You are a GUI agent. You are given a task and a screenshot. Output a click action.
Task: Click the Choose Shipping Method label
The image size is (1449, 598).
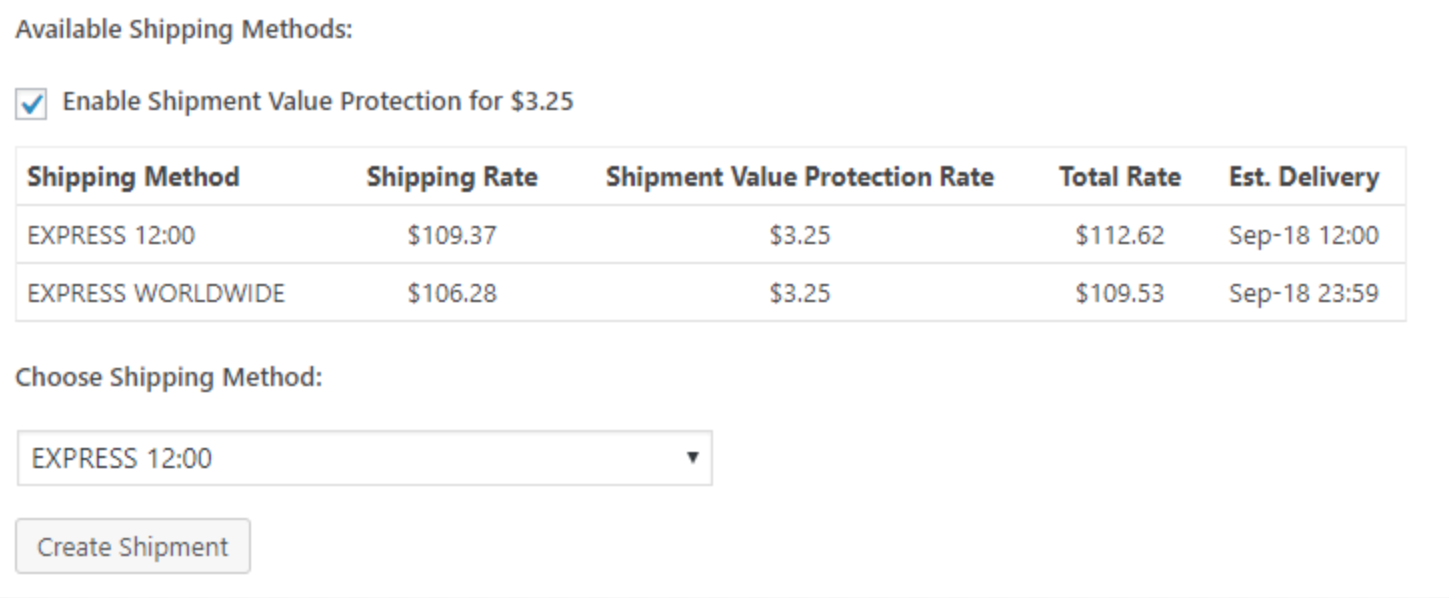point(169,378)
